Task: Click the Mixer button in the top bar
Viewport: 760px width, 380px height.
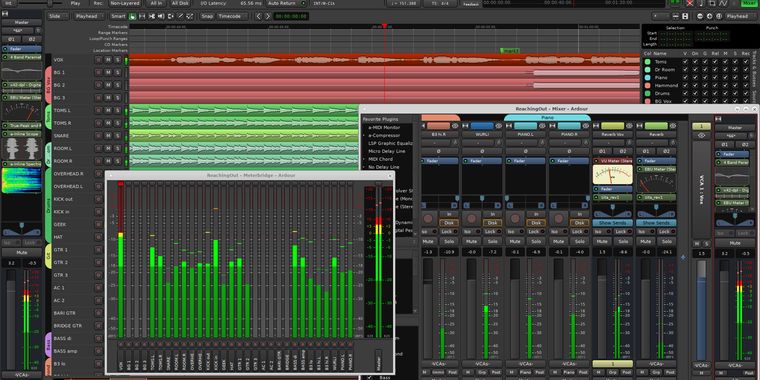Action: click(x=749, y=3)
